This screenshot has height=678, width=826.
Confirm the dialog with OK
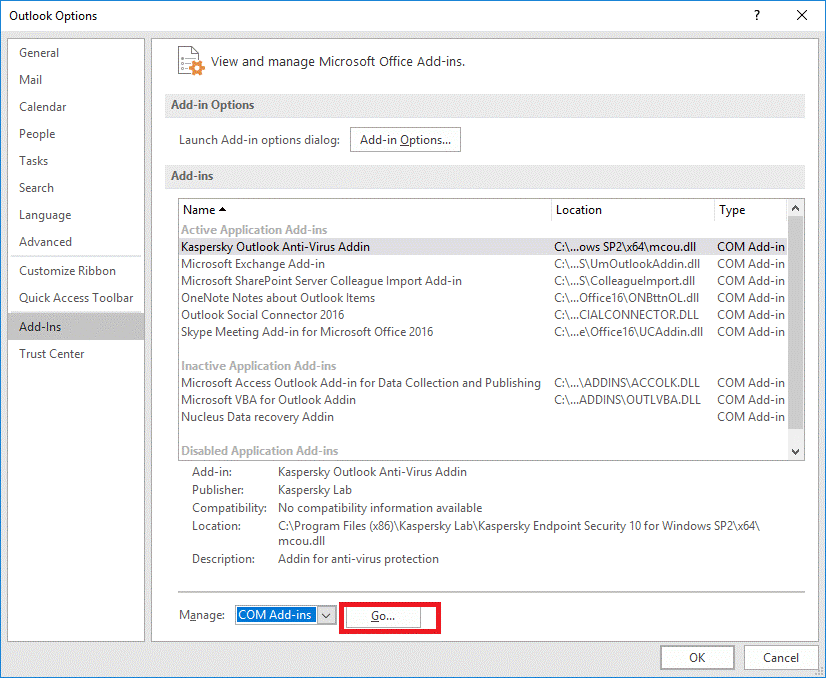(x=697, y=657)
